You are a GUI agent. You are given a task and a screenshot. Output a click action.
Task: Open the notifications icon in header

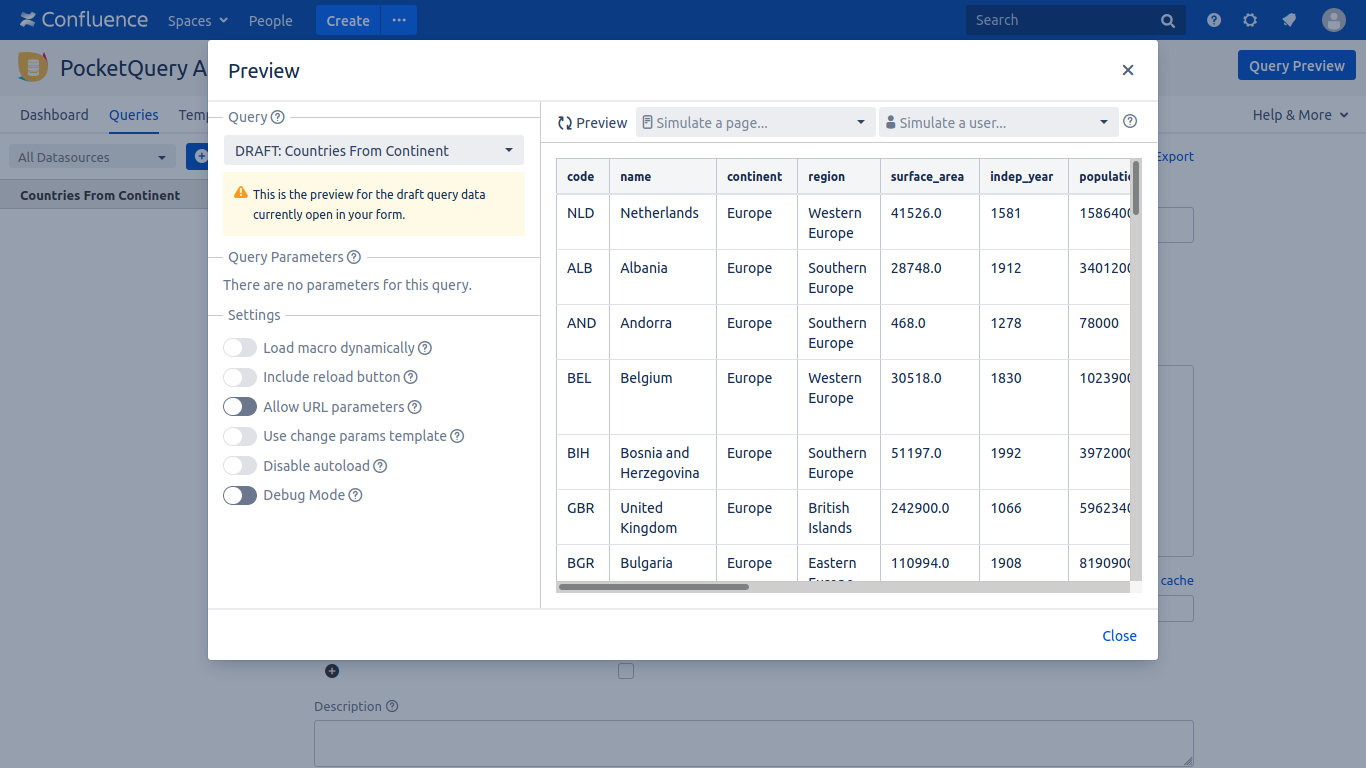(1289, 20)
